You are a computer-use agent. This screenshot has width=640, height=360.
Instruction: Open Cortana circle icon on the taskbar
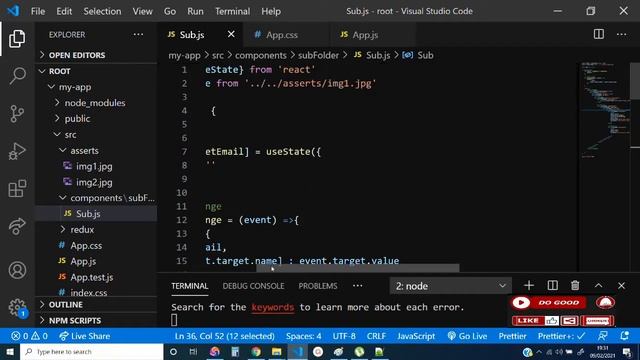[x=173, y=351]
